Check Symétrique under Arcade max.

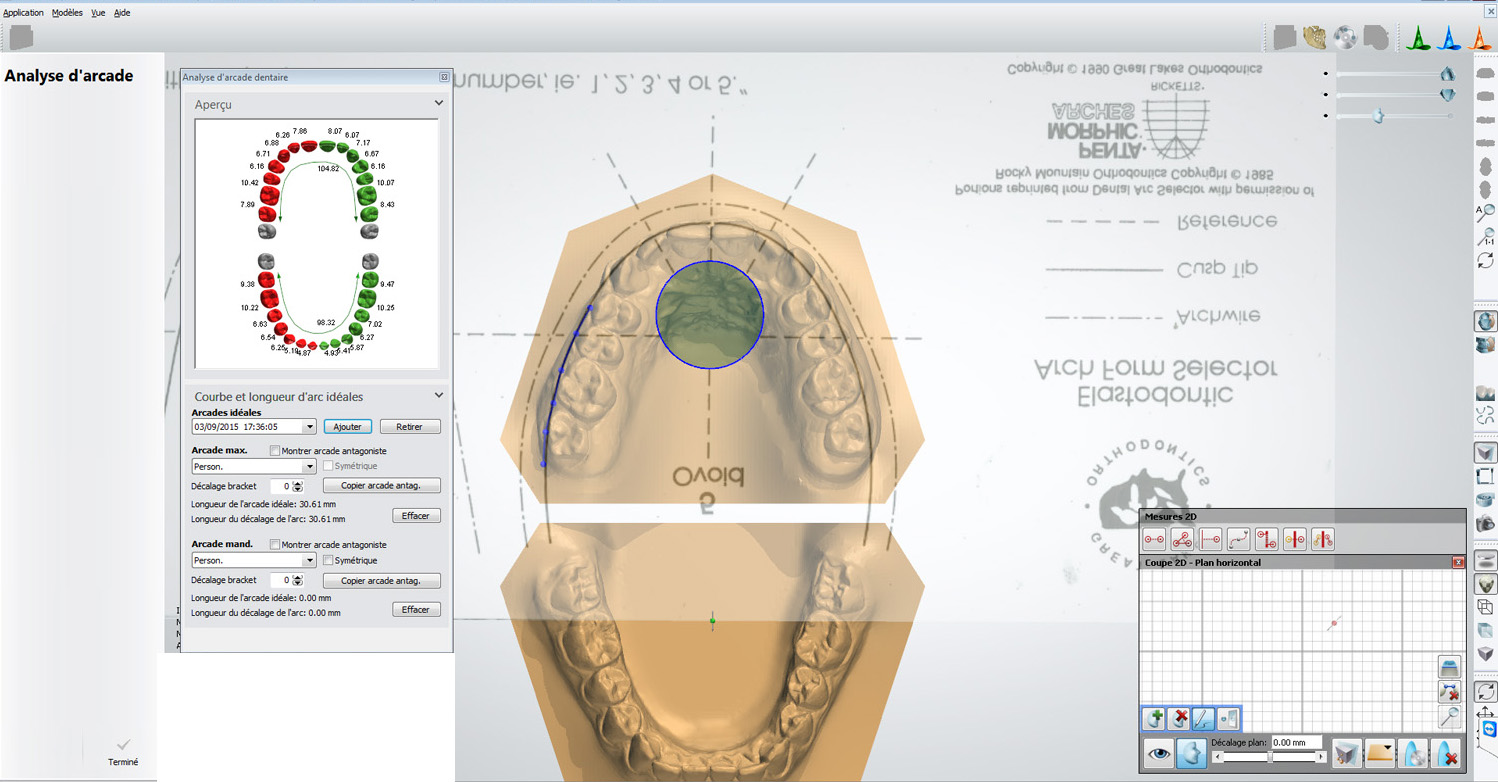(x=328, y=466)
